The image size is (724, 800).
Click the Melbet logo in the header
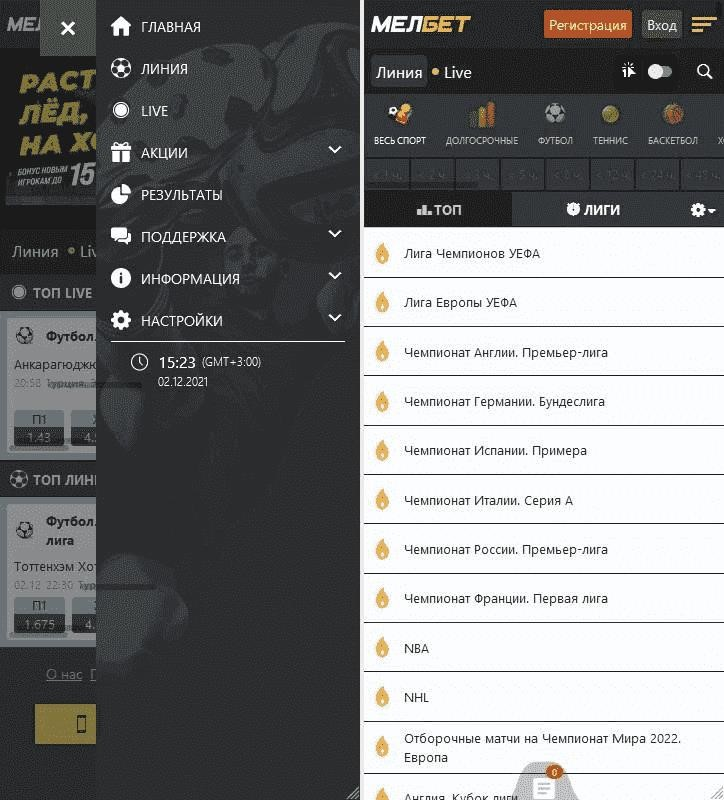pyautogui.click(x=421, y=24)
